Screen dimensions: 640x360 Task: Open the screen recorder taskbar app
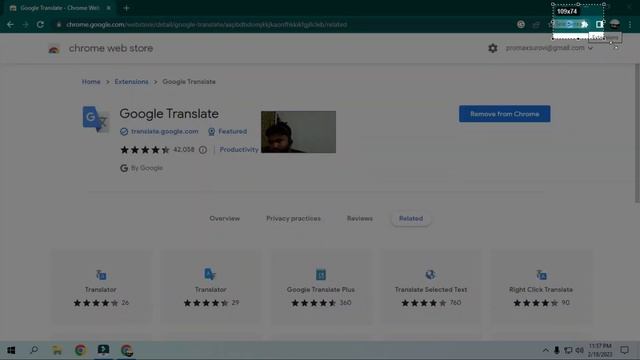tap(104, 350)
